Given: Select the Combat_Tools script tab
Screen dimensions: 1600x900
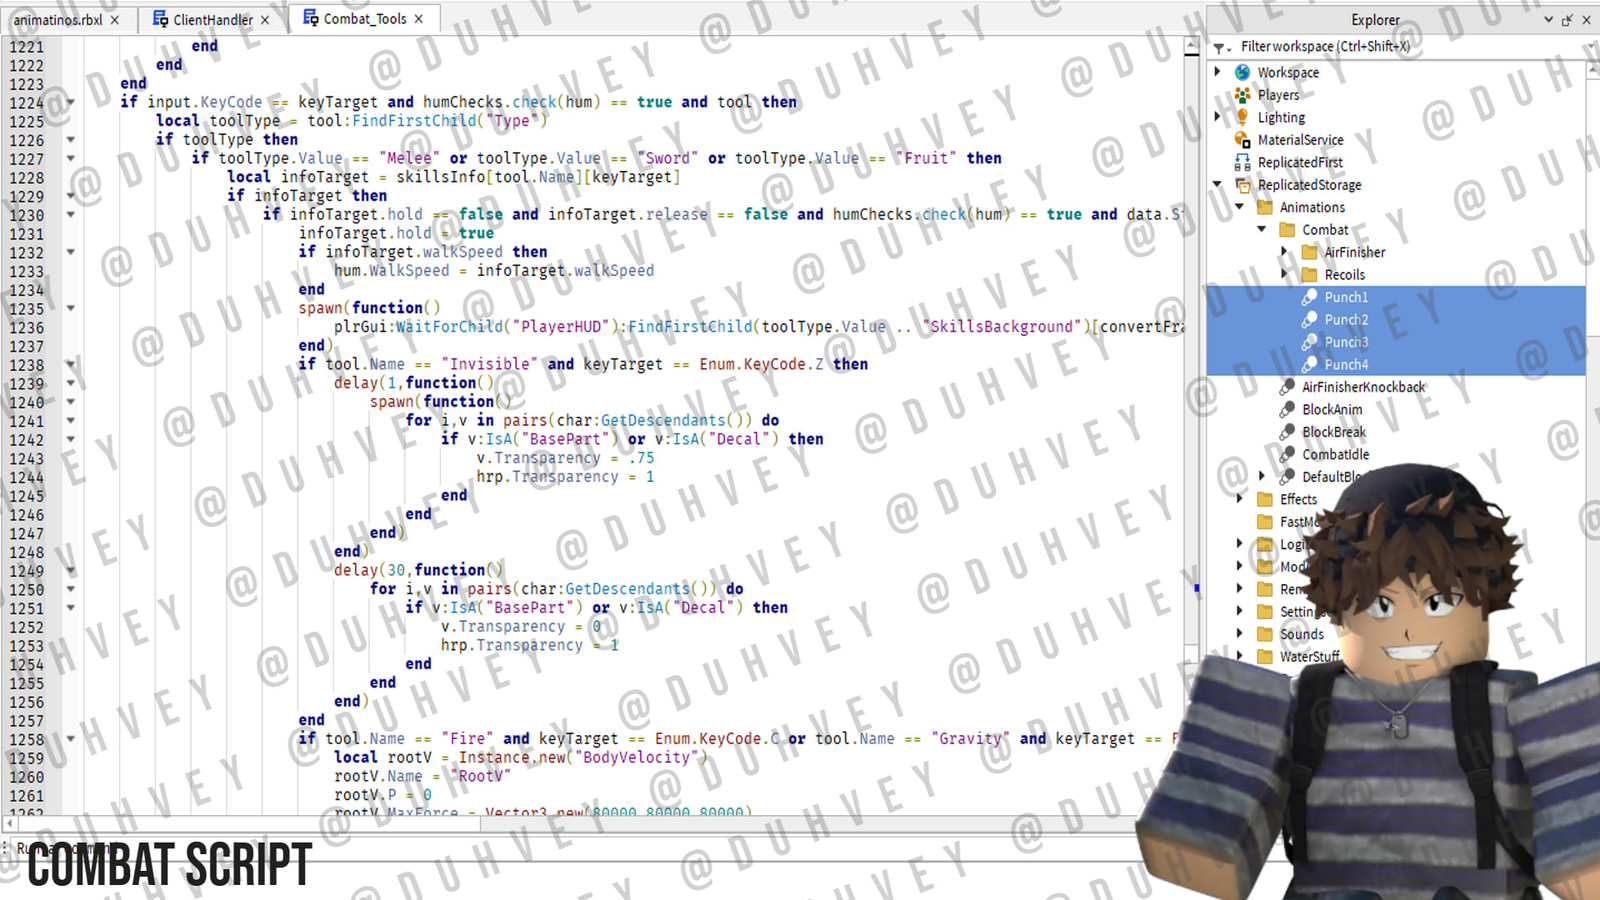Looking at the screenshot, I should pyautogui.click(x=364, y=18).
